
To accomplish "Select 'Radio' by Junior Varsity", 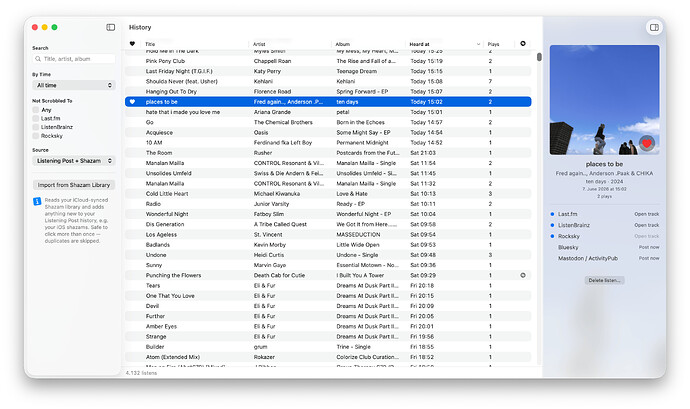I will [328, 204].
